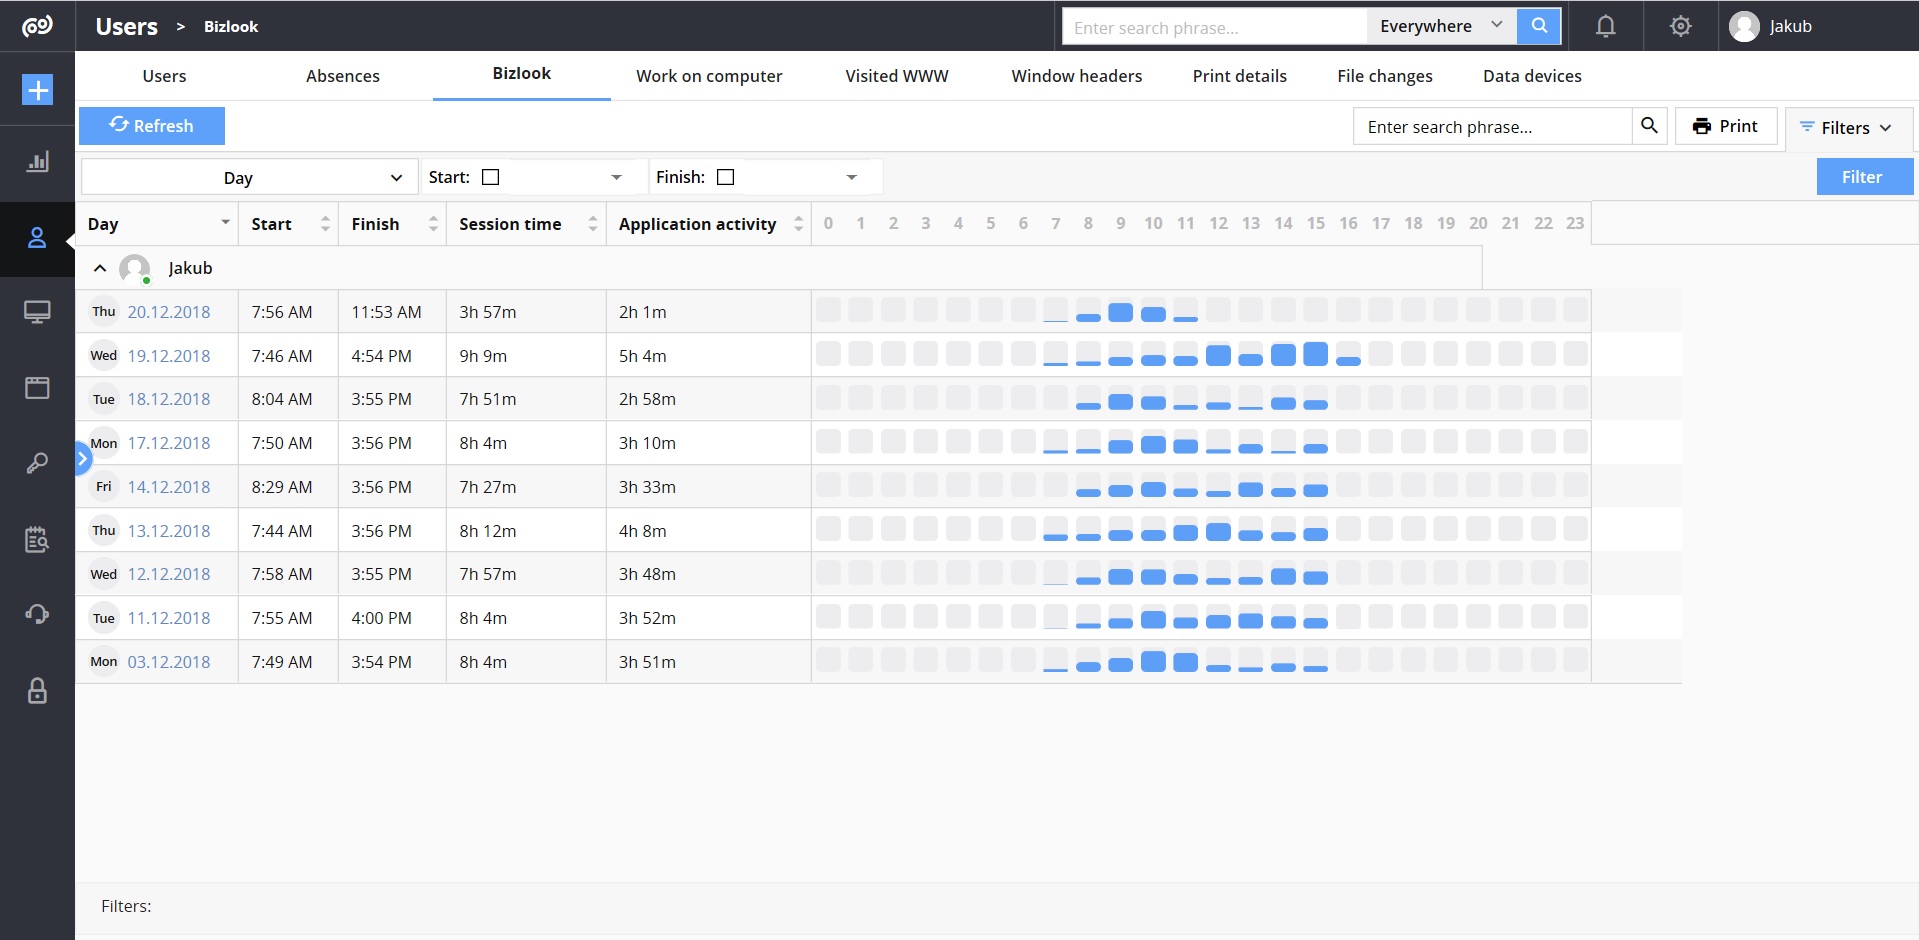
Task: Open the 14.12.2018 date link
Action: point(169,487)
